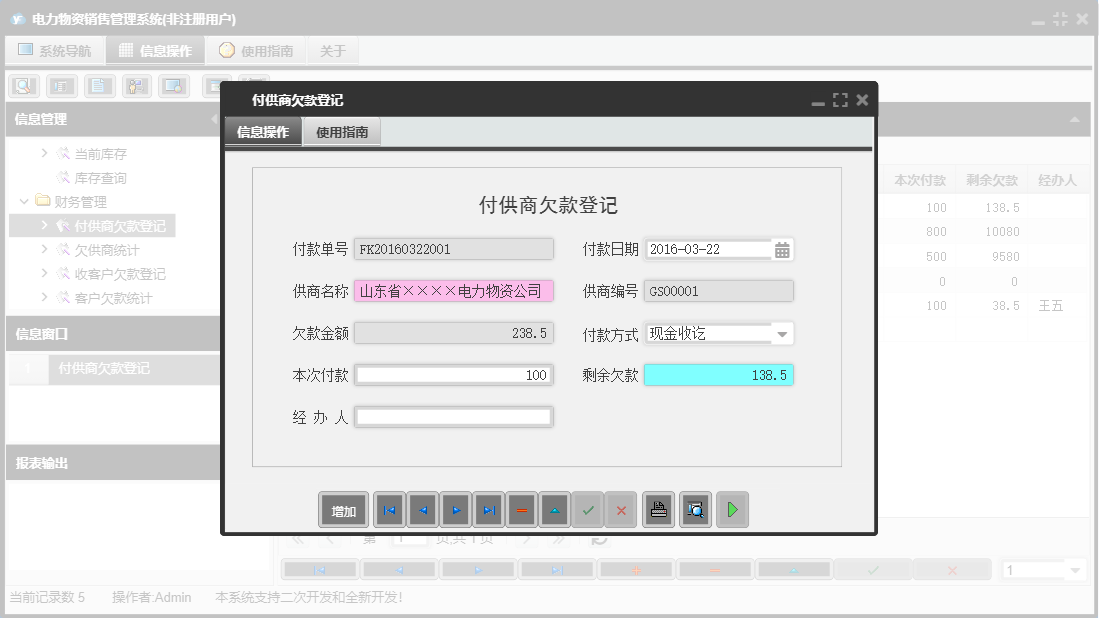Delete current record with red minus icon
The height and width of the screenshot is (618, 1099).
[521, 509]
